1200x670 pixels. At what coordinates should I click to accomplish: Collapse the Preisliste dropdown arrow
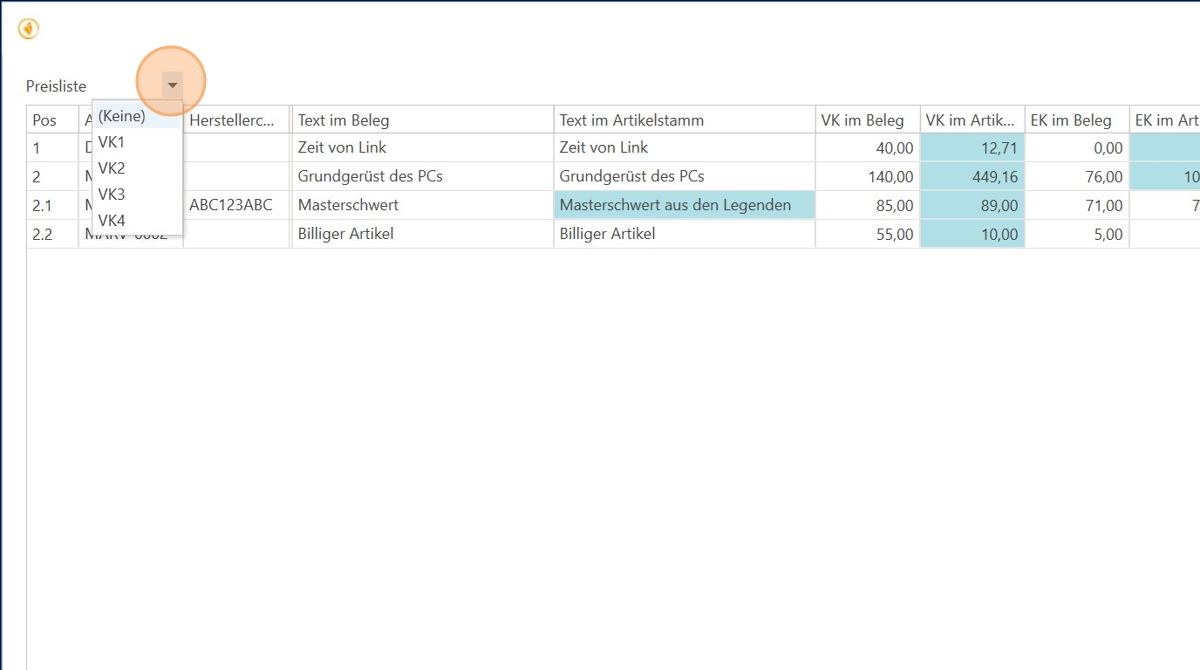172,86
